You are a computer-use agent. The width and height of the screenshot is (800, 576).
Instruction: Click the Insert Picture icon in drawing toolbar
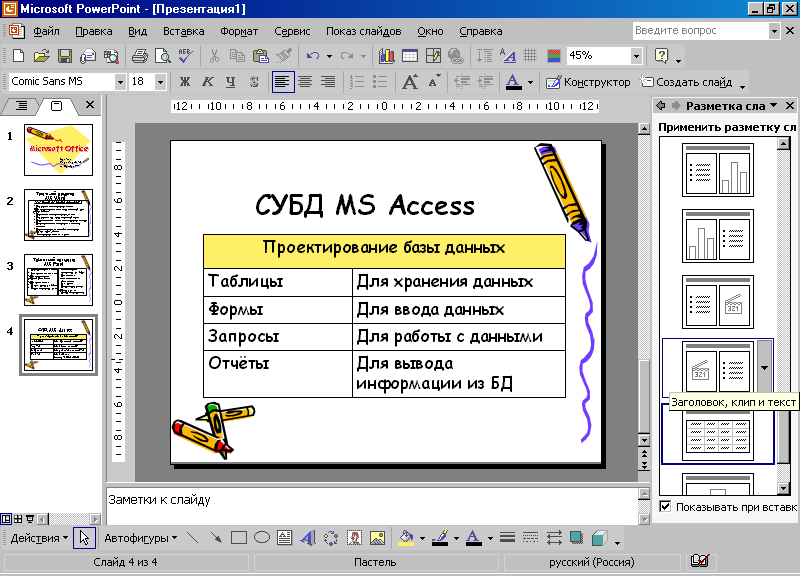pos(378,538)
